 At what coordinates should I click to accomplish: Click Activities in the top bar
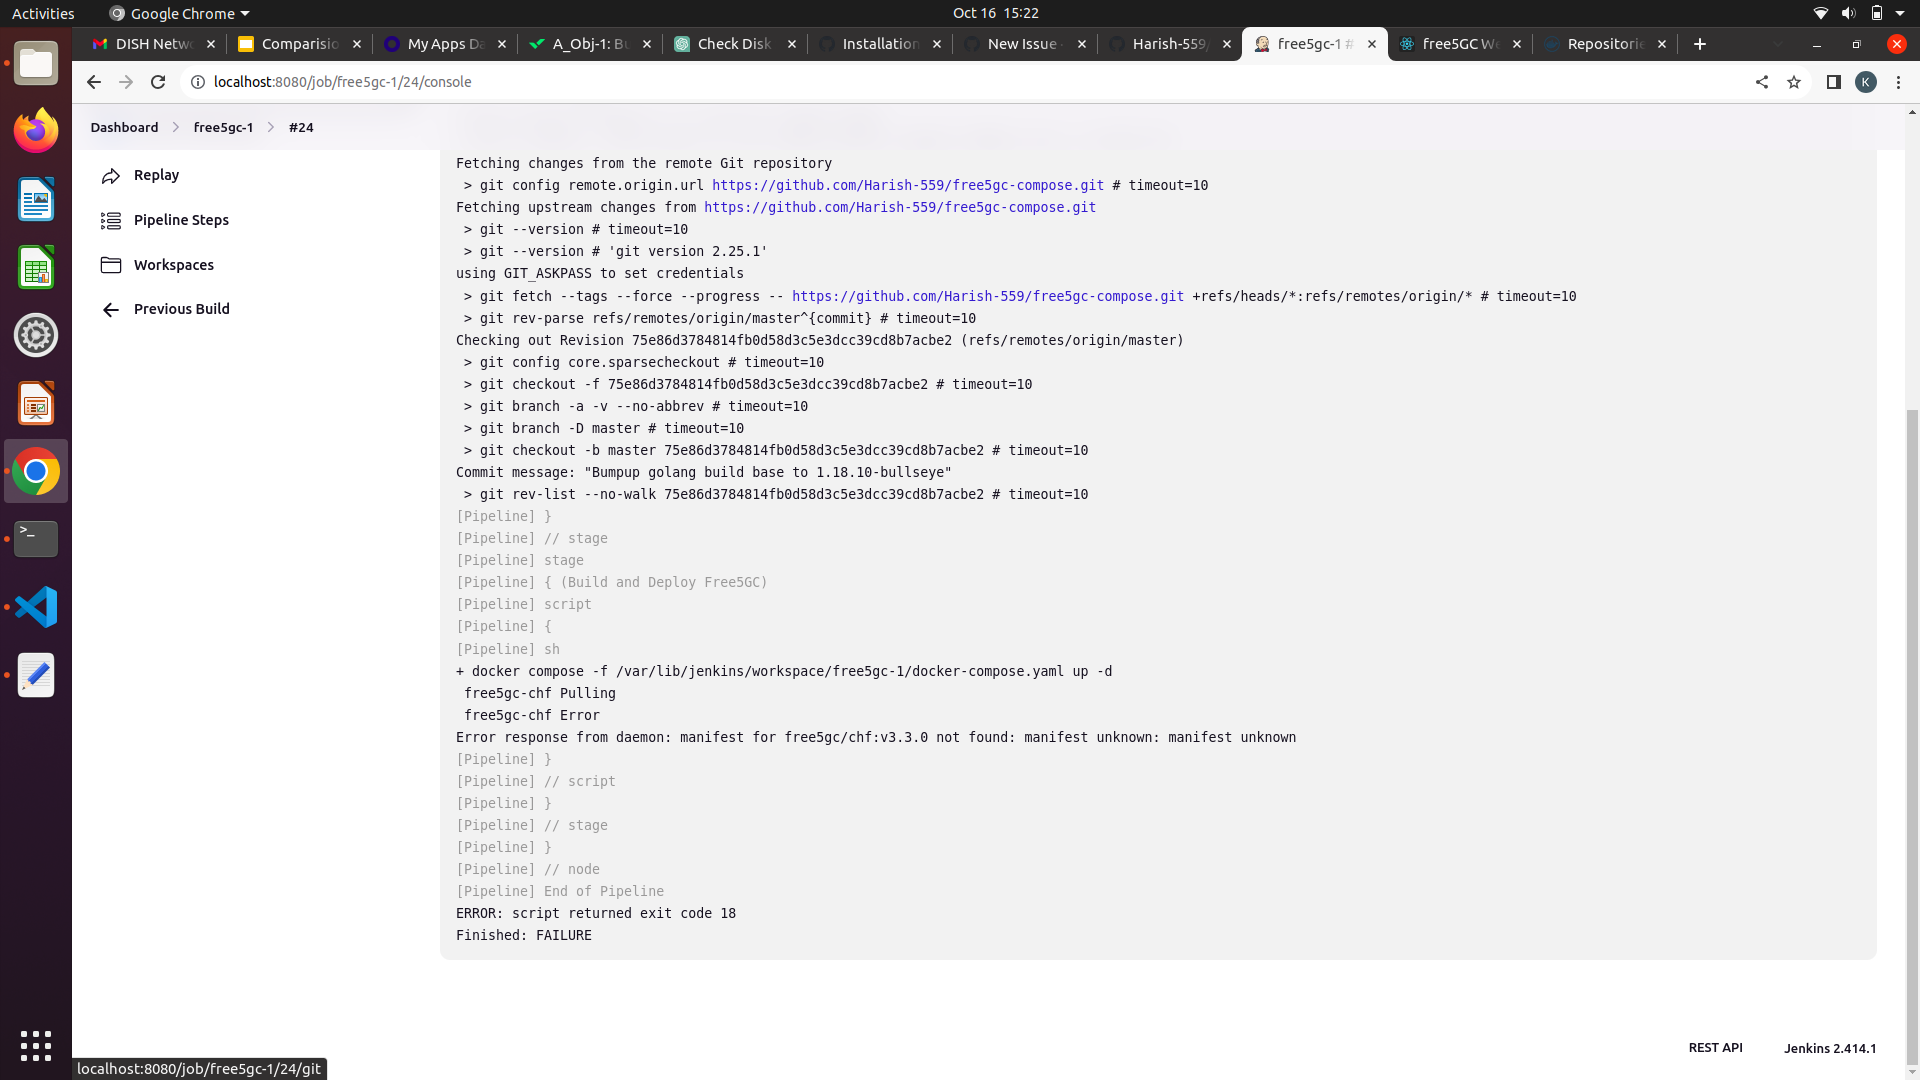point(43,13)
